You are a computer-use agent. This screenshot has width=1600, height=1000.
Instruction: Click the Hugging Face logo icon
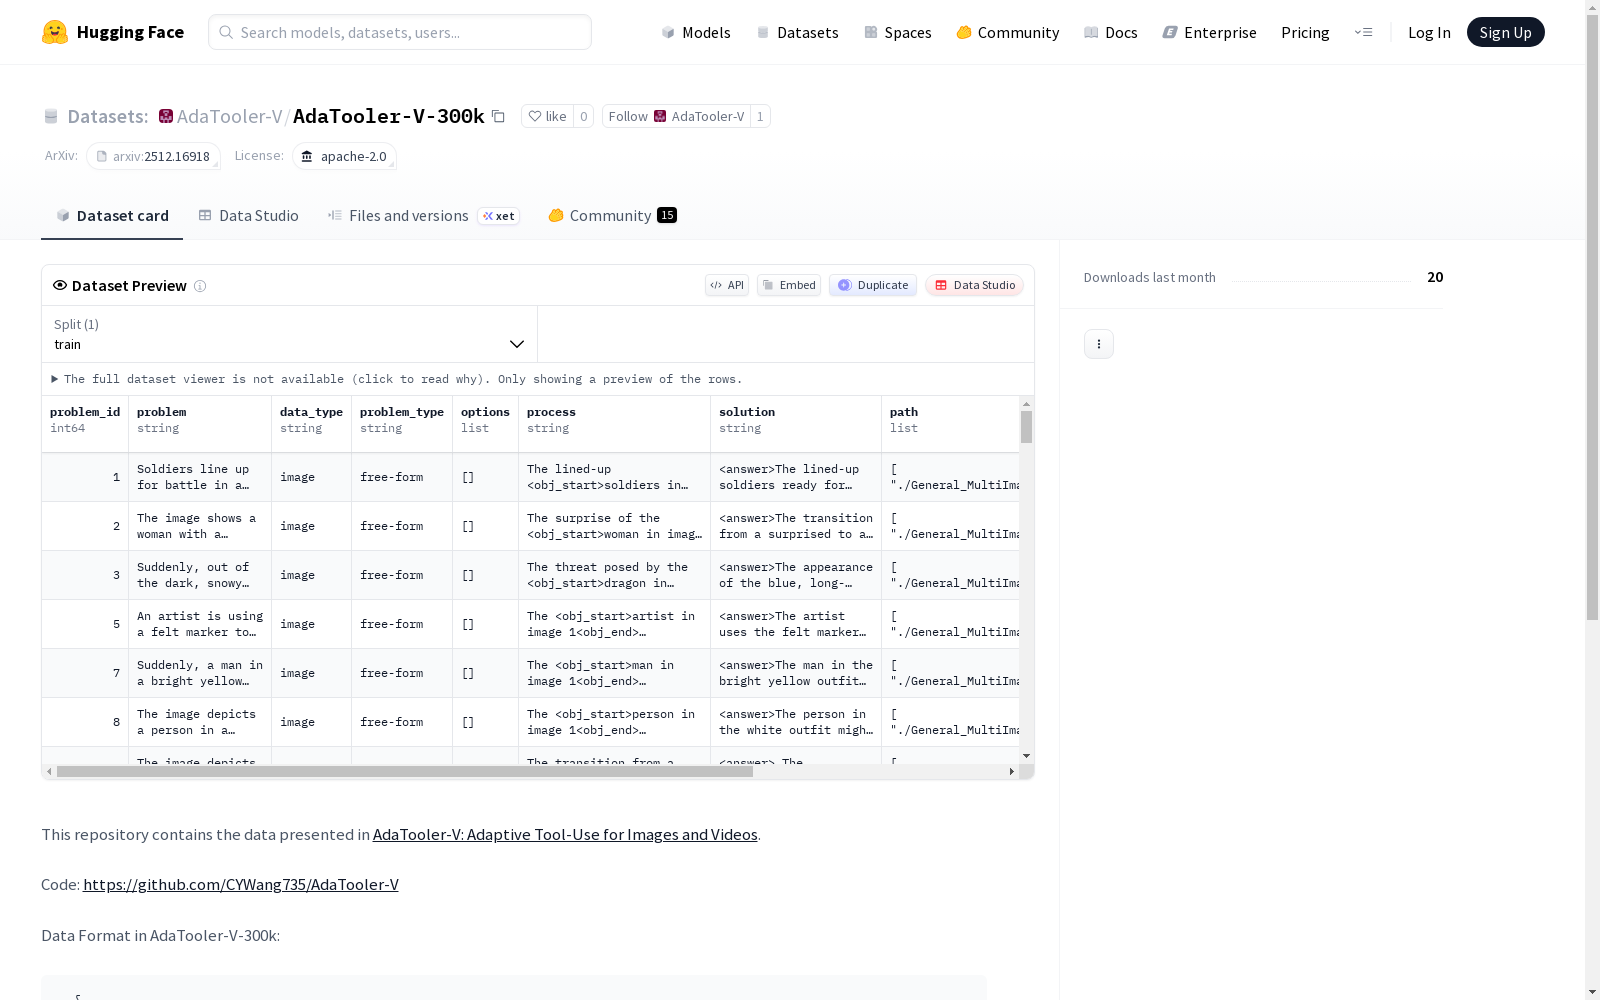pos(55,32)
